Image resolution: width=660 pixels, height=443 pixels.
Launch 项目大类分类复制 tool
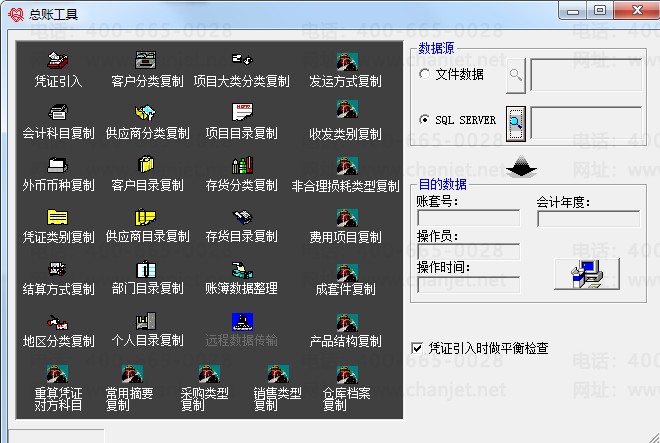(x=241, y=60)
